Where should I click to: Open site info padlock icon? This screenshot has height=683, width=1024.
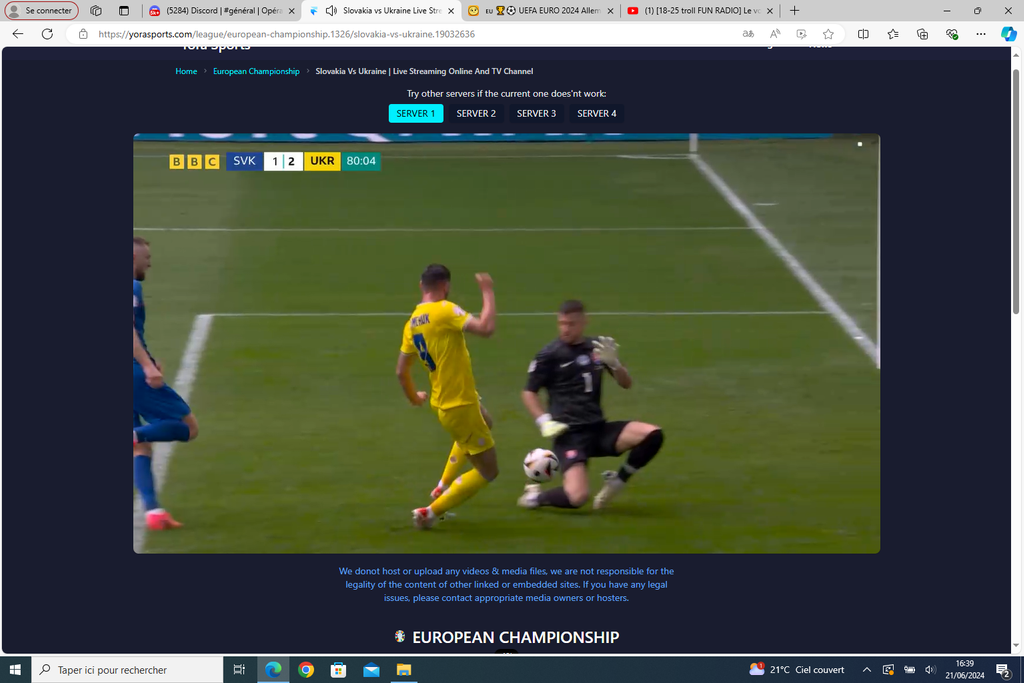[x=83, y=34]
